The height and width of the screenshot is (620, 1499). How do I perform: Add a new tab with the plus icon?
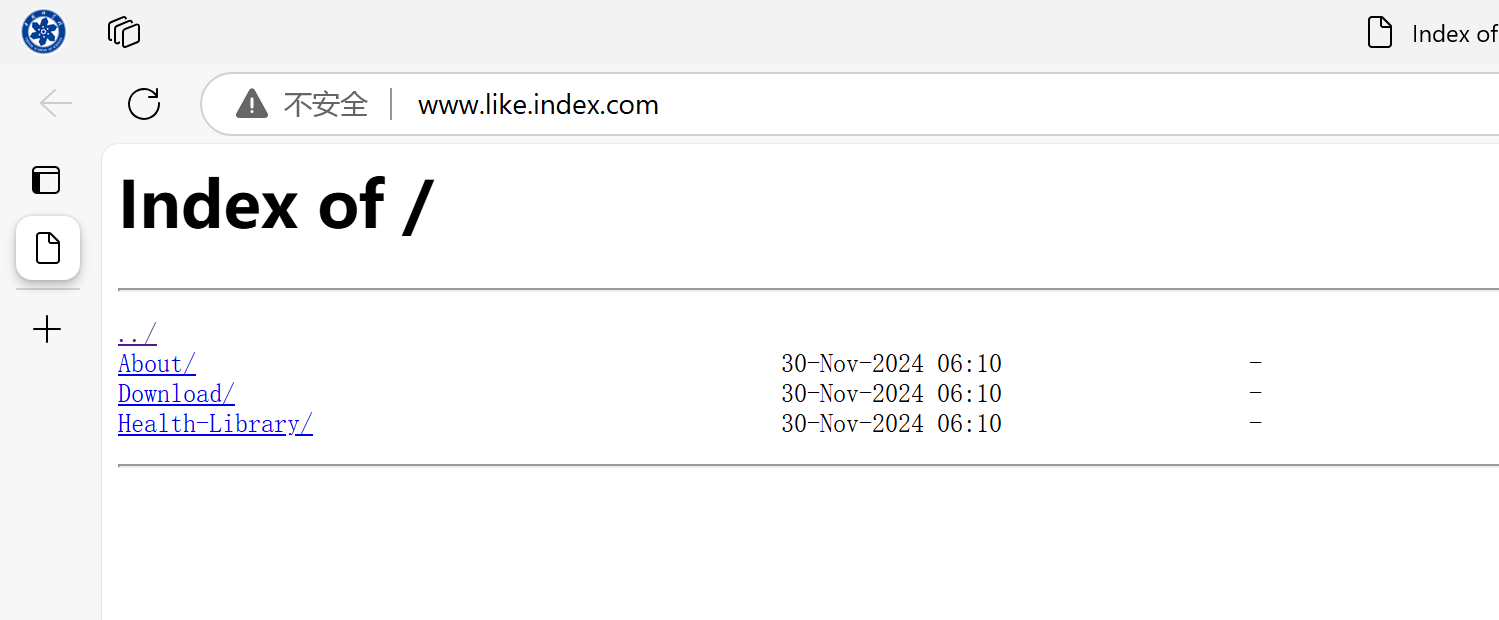(x=47, y=330)
